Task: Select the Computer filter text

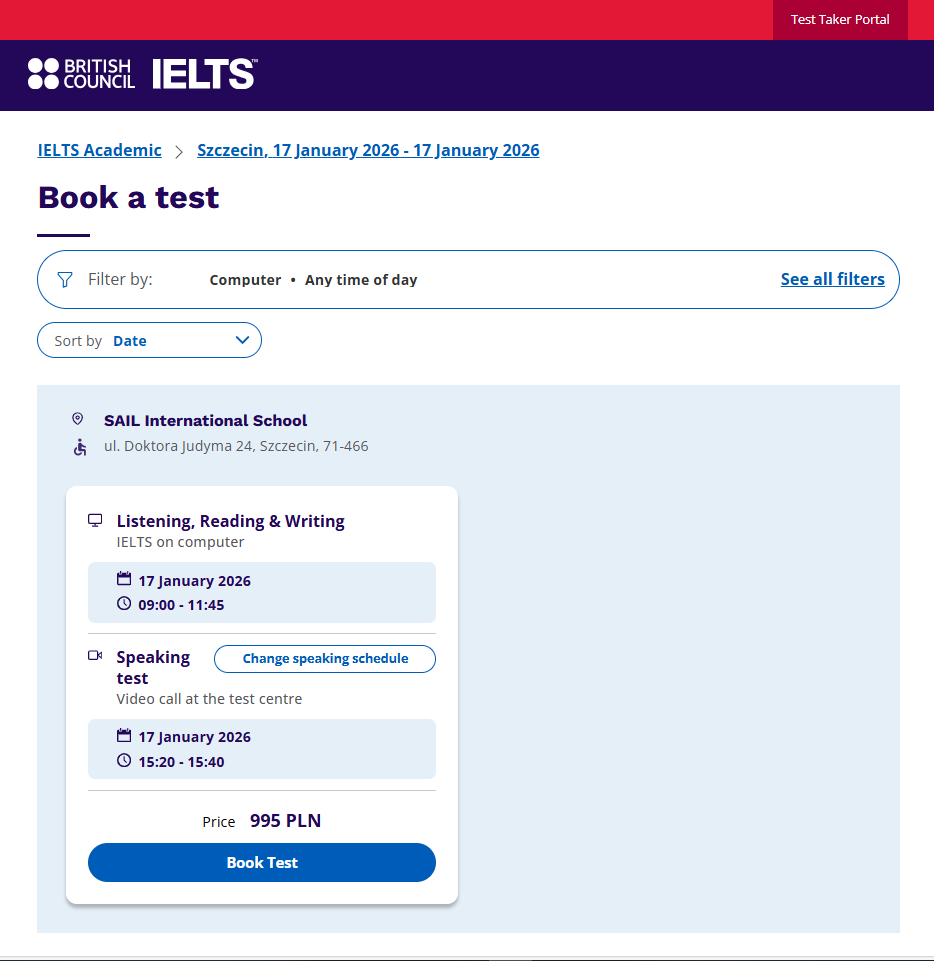Action: pos(245,281)
